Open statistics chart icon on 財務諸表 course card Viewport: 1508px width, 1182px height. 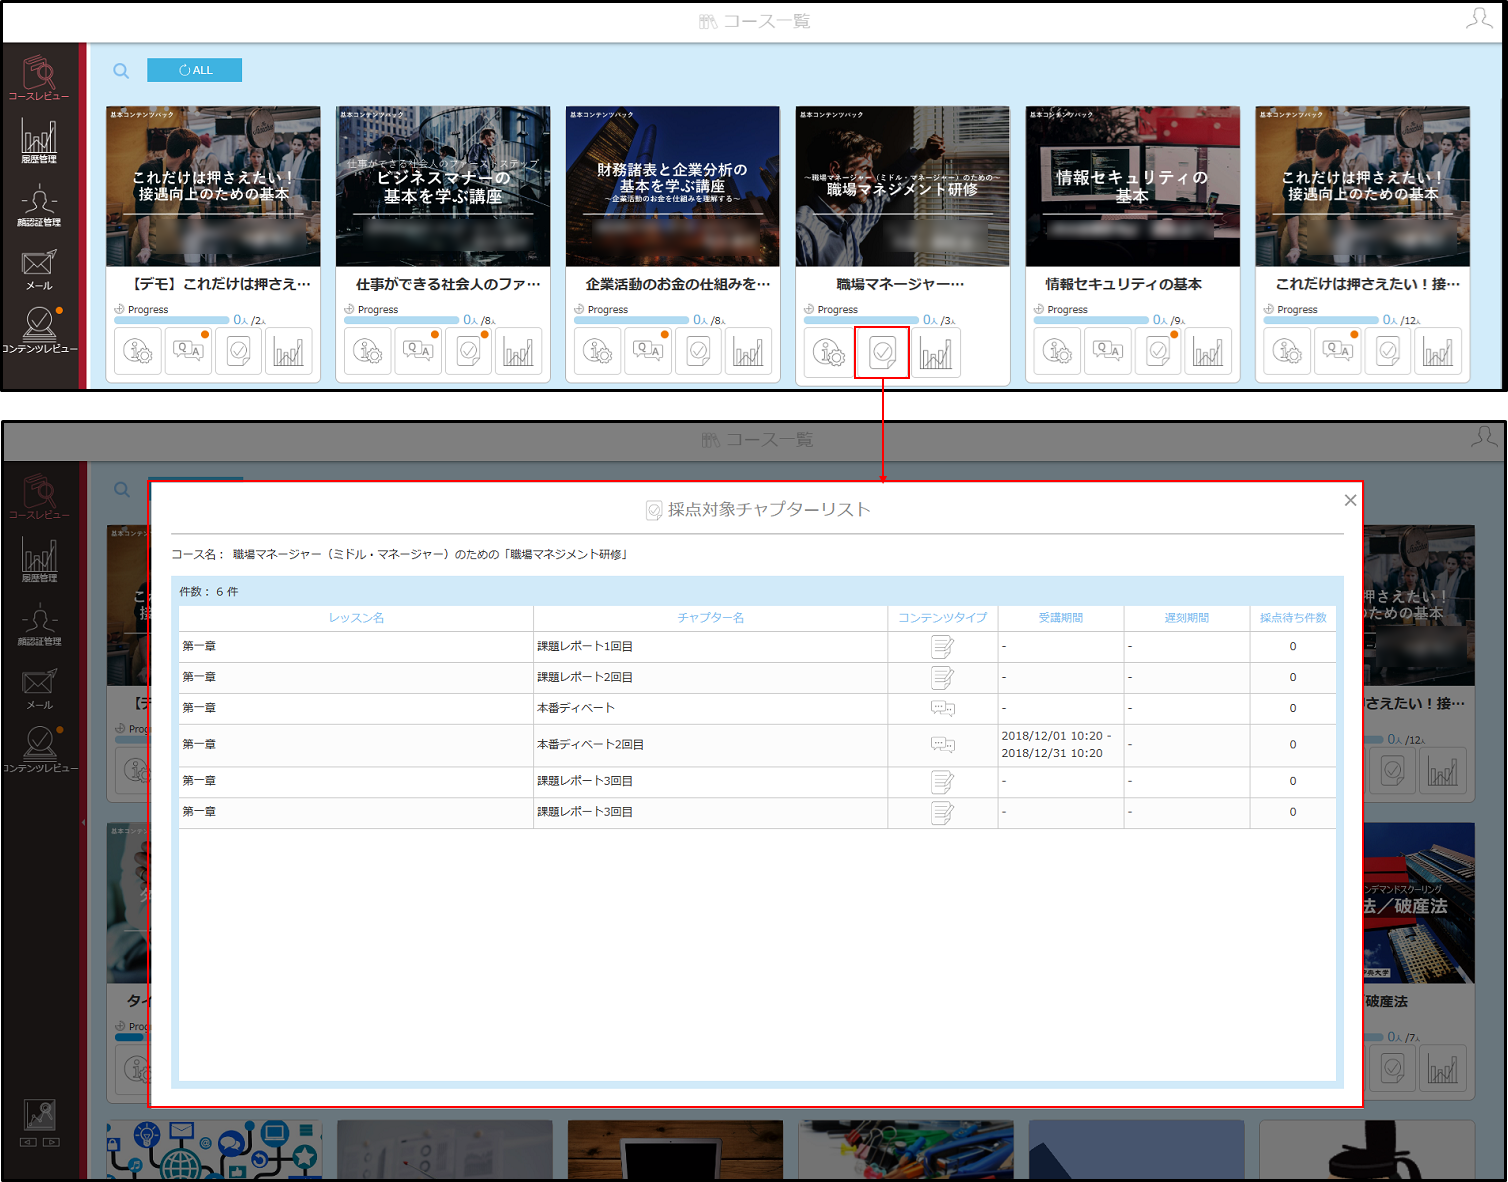pos(748,351)
